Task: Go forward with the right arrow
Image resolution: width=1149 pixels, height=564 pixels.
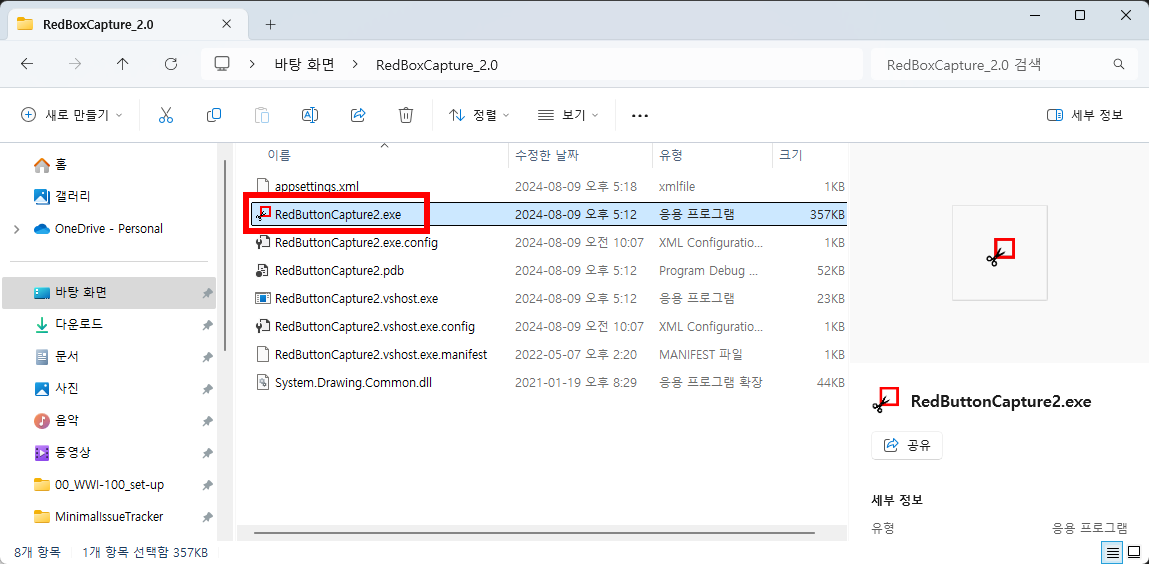Action: pos(75,64)
